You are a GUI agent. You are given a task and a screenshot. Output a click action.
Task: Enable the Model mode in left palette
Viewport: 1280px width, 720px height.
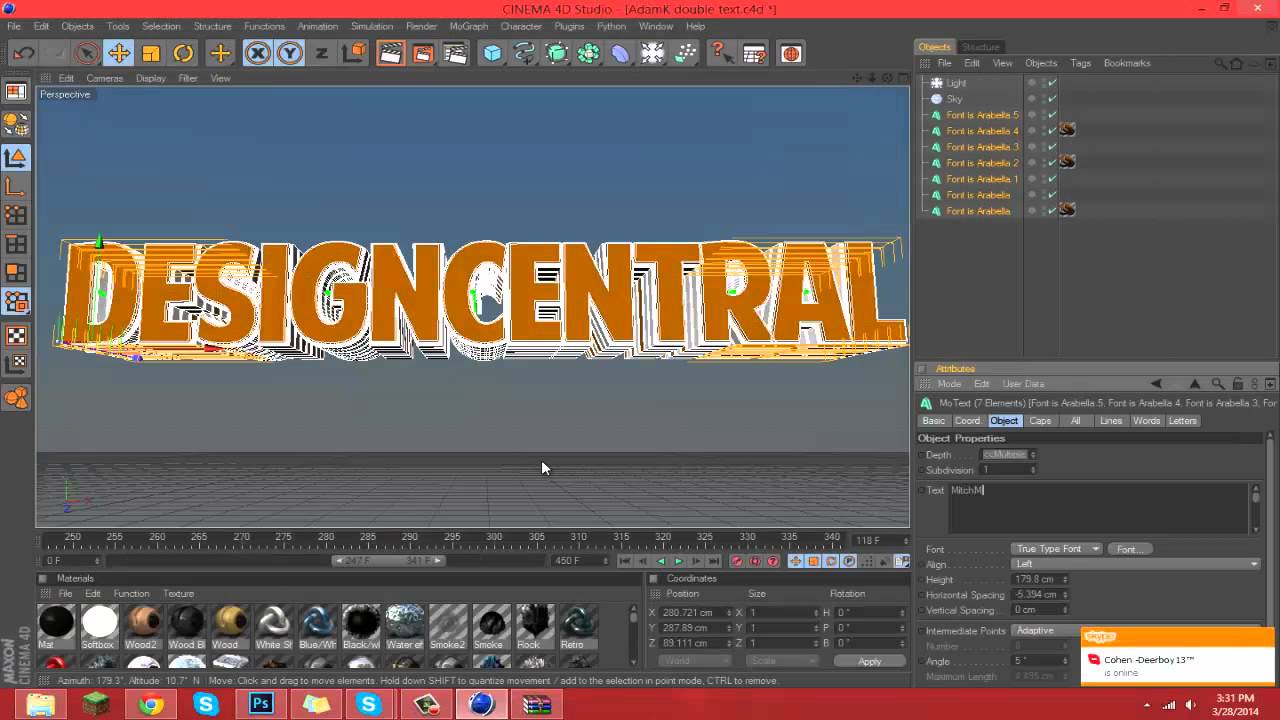coord(16,157)
